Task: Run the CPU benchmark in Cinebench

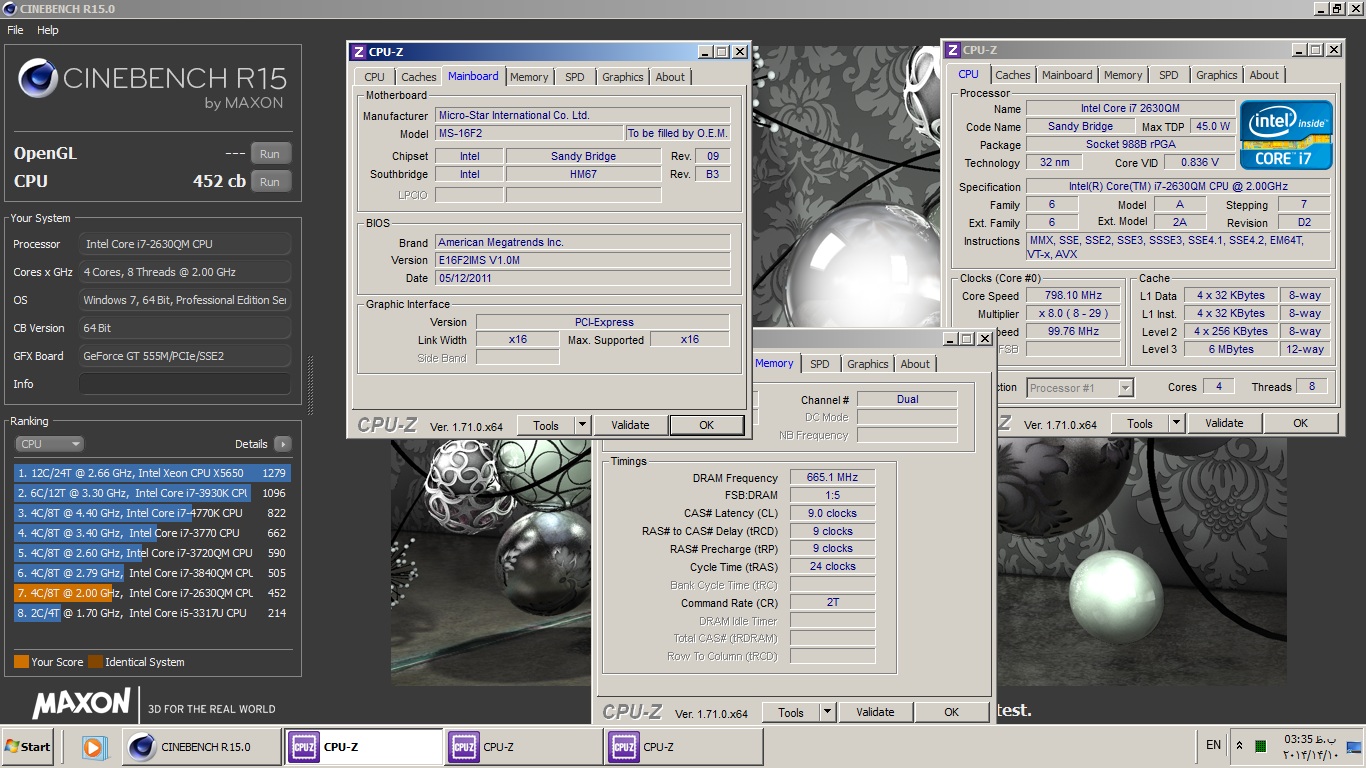Action: 270,182
